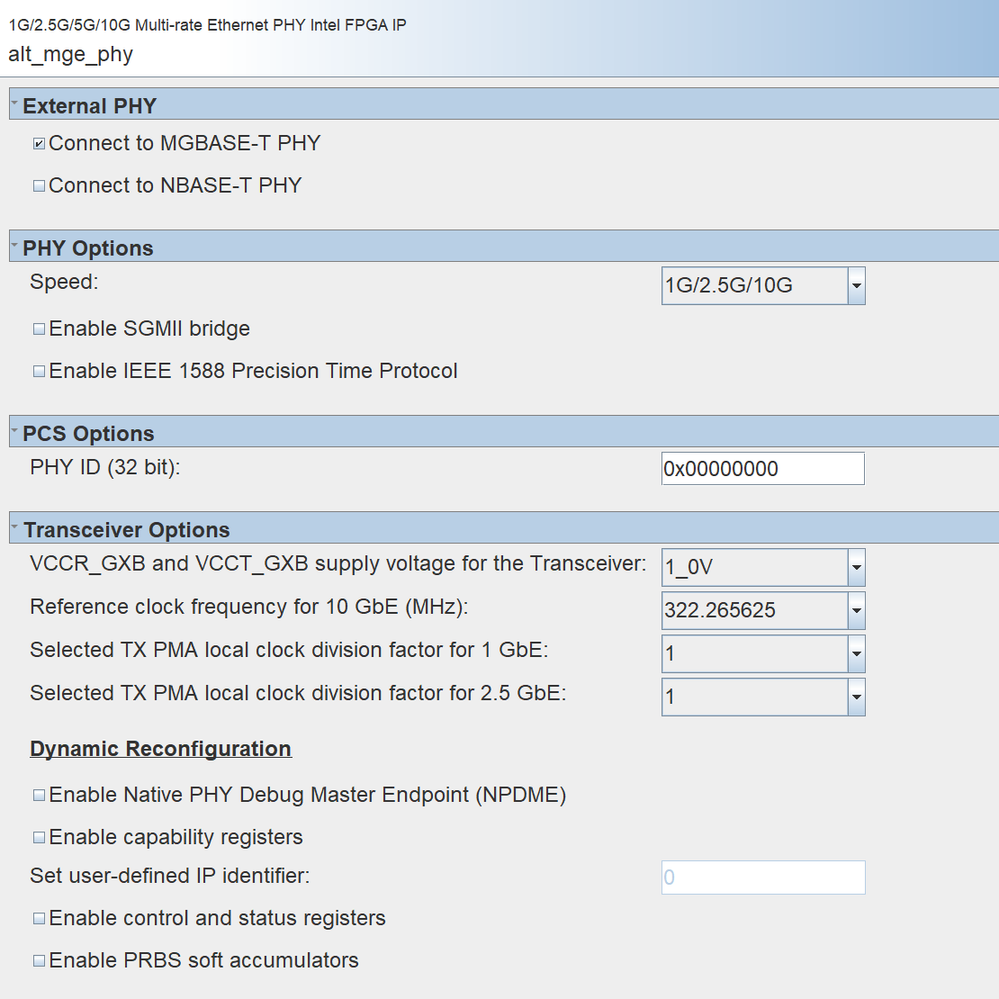The height and width of the screenshot is (999, 999).
Task: Collapse the PCS Options section
Action: (15, 429)
